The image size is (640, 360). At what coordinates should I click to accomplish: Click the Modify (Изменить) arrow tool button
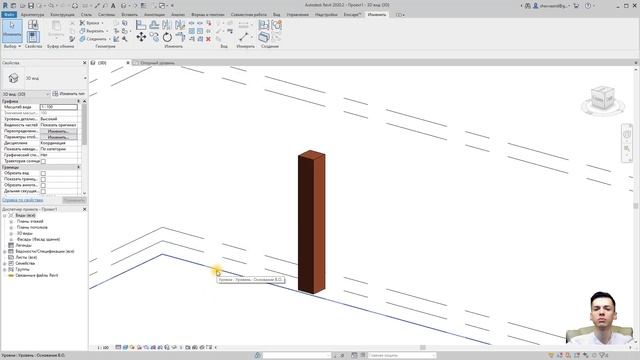pos(12,31)
